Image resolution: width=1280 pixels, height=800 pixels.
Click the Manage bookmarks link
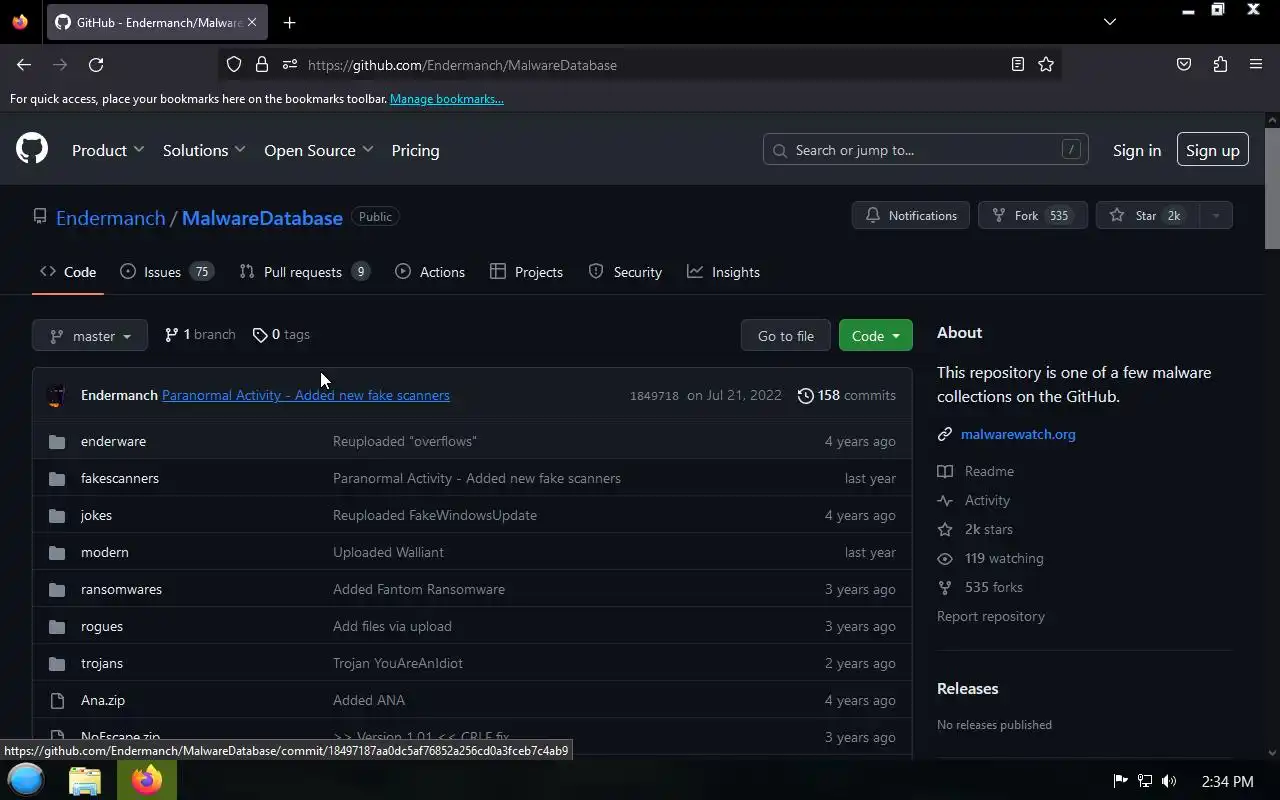coord(446,99)
